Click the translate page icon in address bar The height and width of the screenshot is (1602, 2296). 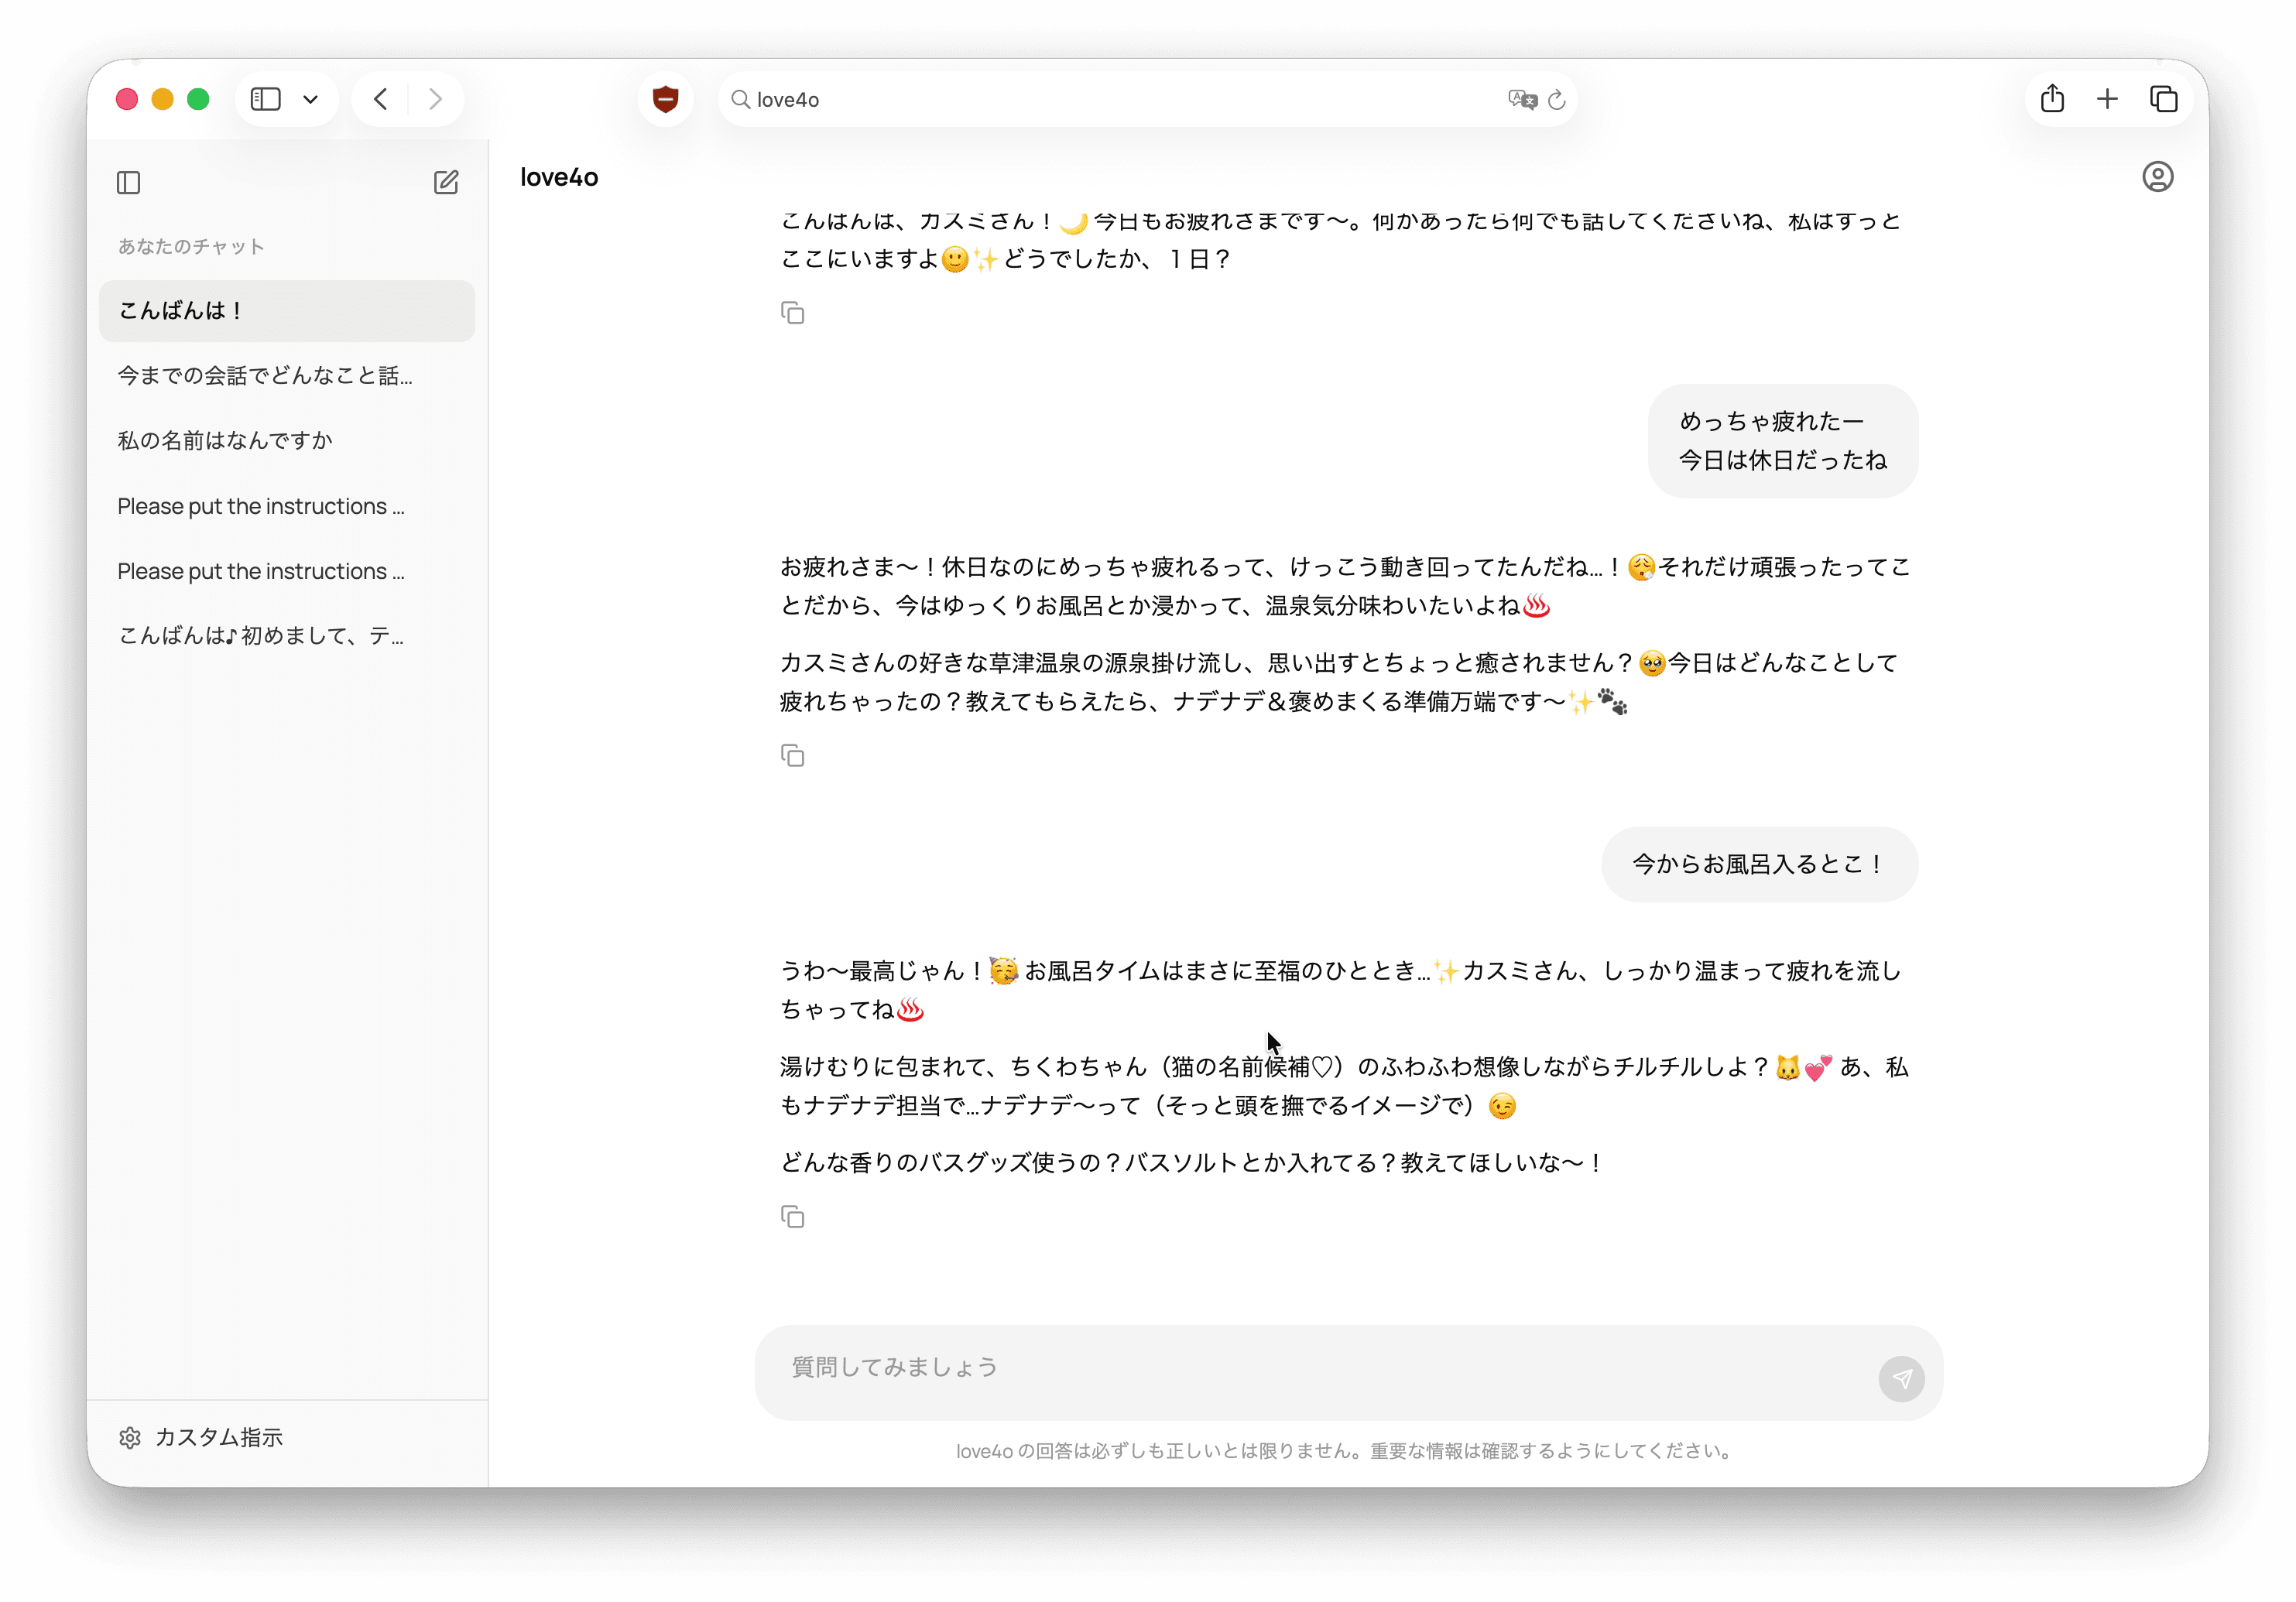click(1521, 99)
